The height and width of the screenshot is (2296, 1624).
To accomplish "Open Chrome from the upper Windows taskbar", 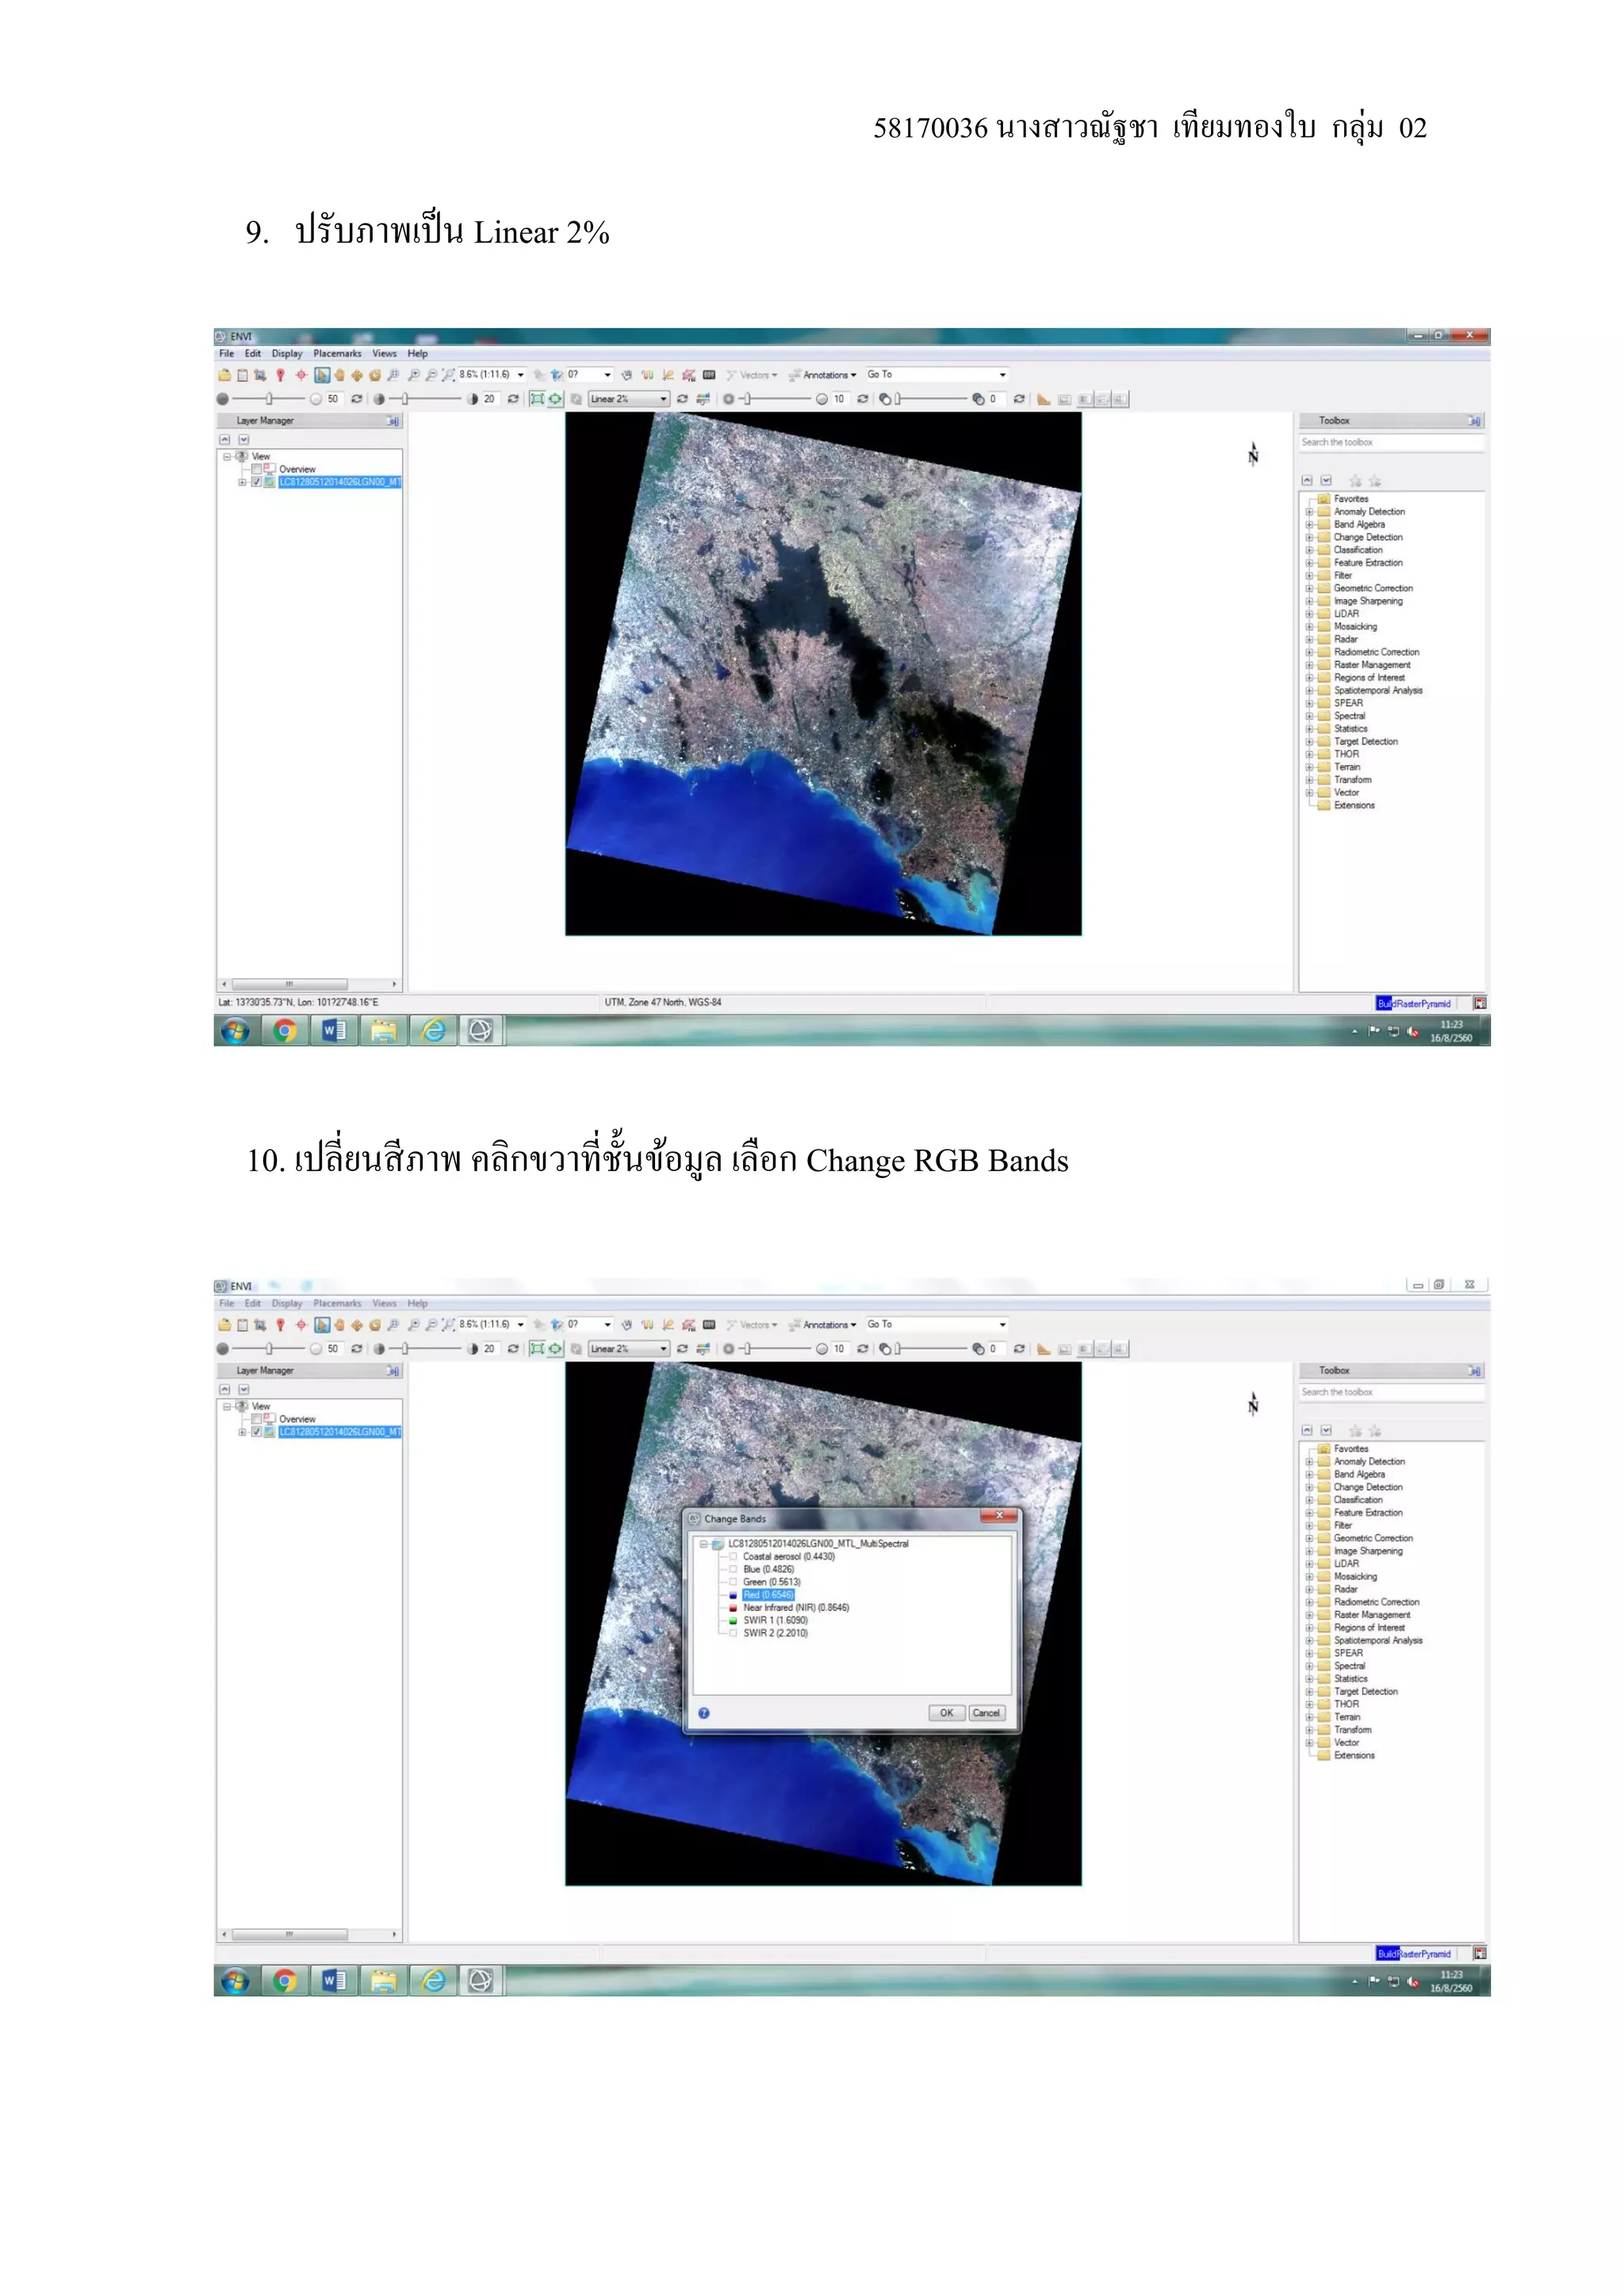I will (x=285, y=1030).
